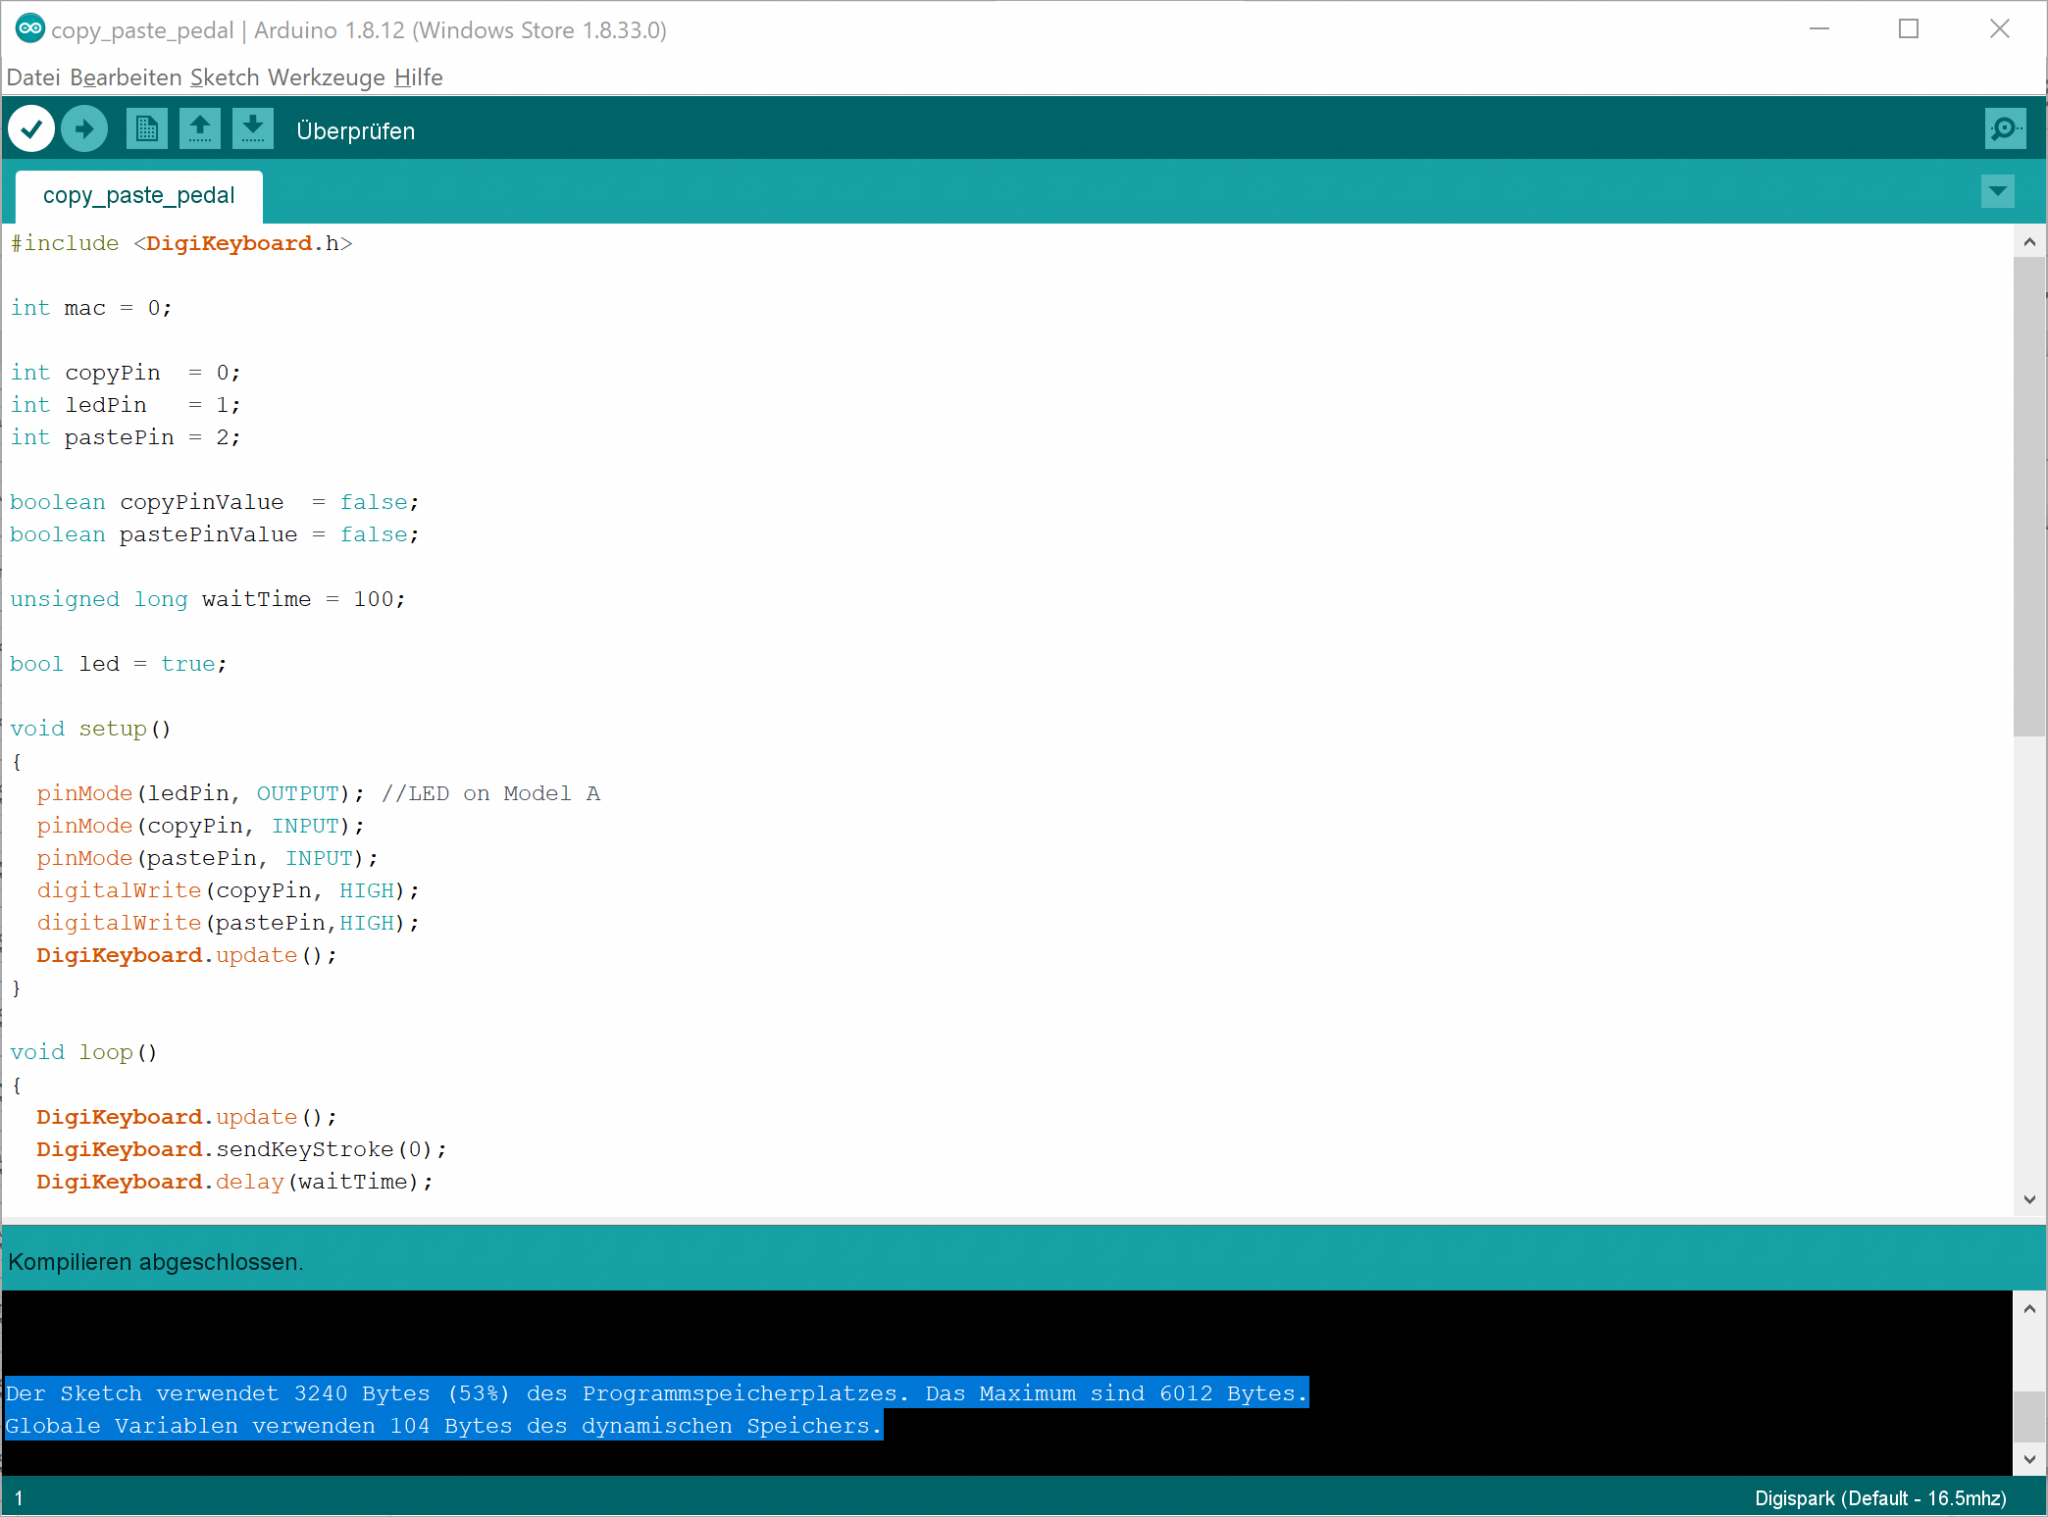Save the sketch with the Save icon
This screenshot has width=2048, height=1517.
(253, 128)
